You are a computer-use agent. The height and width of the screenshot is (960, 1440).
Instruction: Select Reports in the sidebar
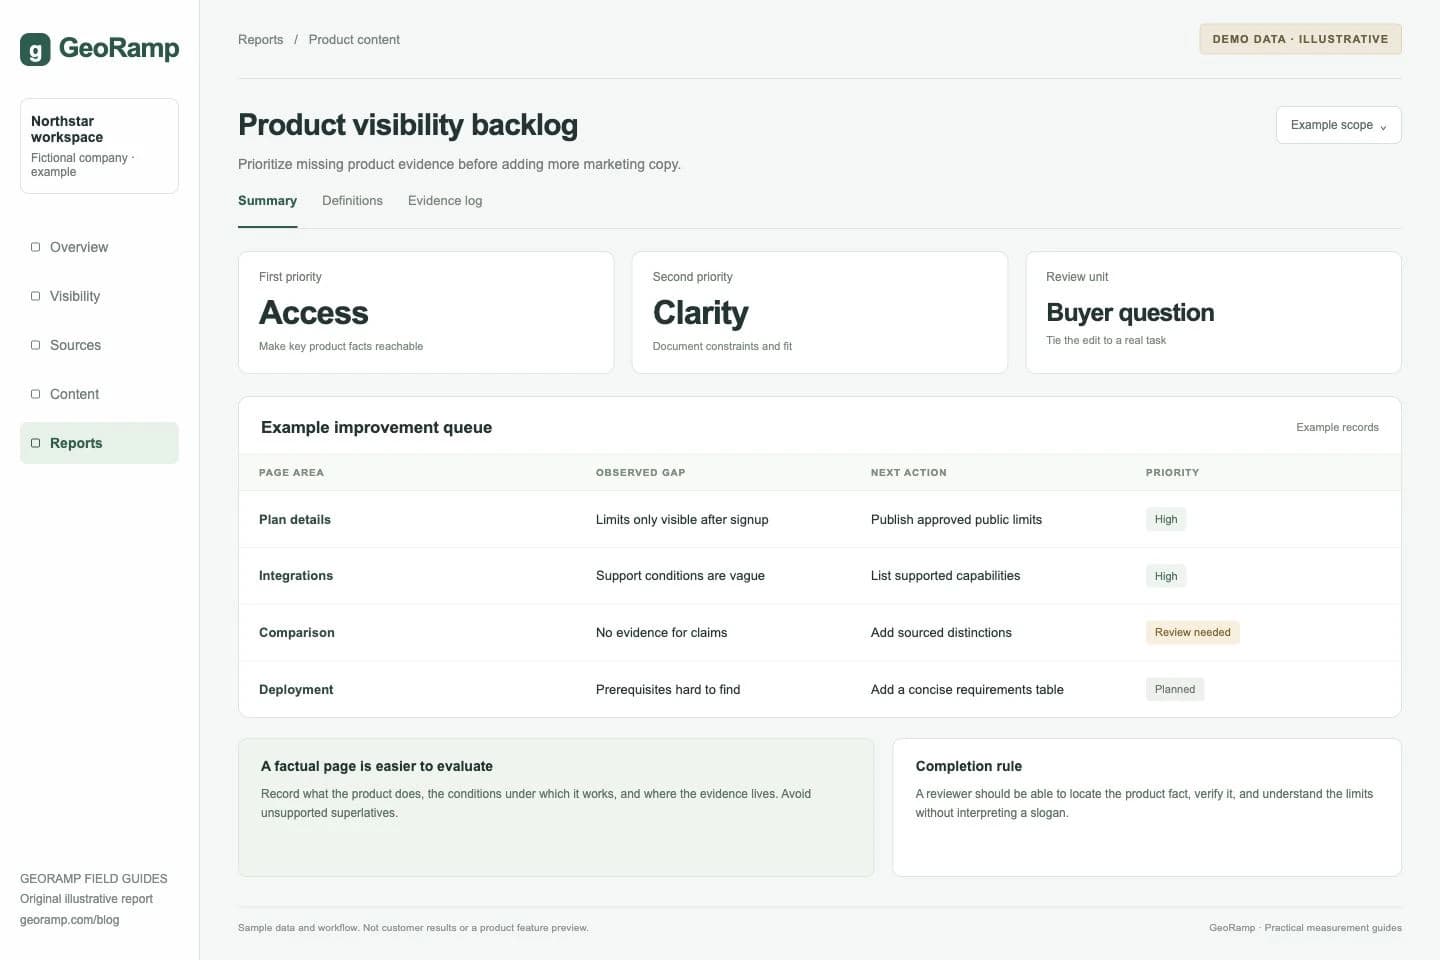click(99, 443)
